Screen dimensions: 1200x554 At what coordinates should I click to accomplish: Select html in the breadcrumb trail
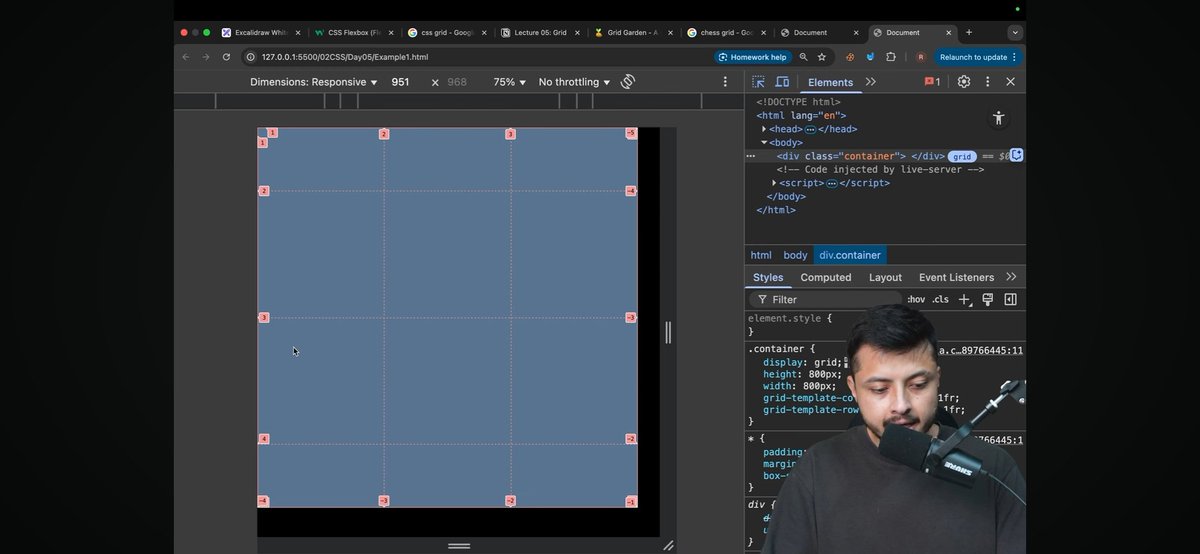[761, 255]
